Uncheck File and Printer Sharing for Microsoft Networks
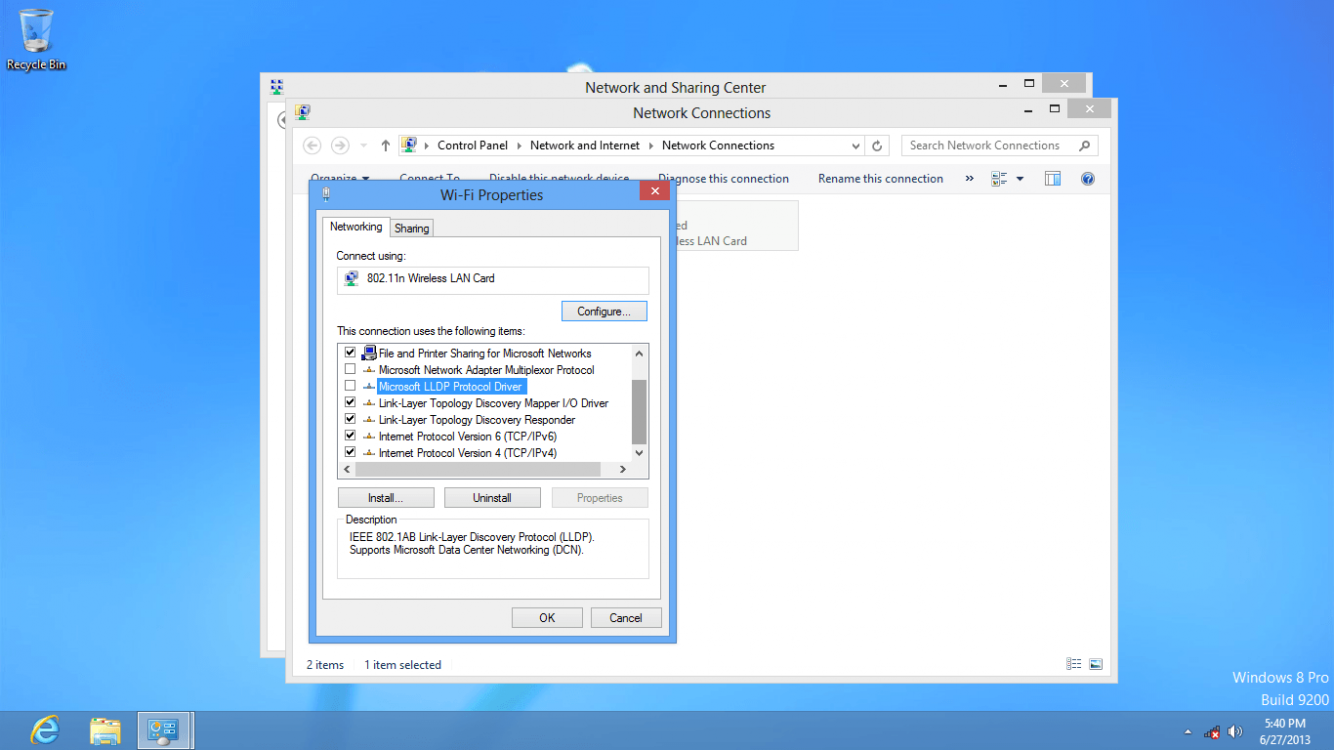The height and width of the screenshot is (750, 1334). point(350,353)
